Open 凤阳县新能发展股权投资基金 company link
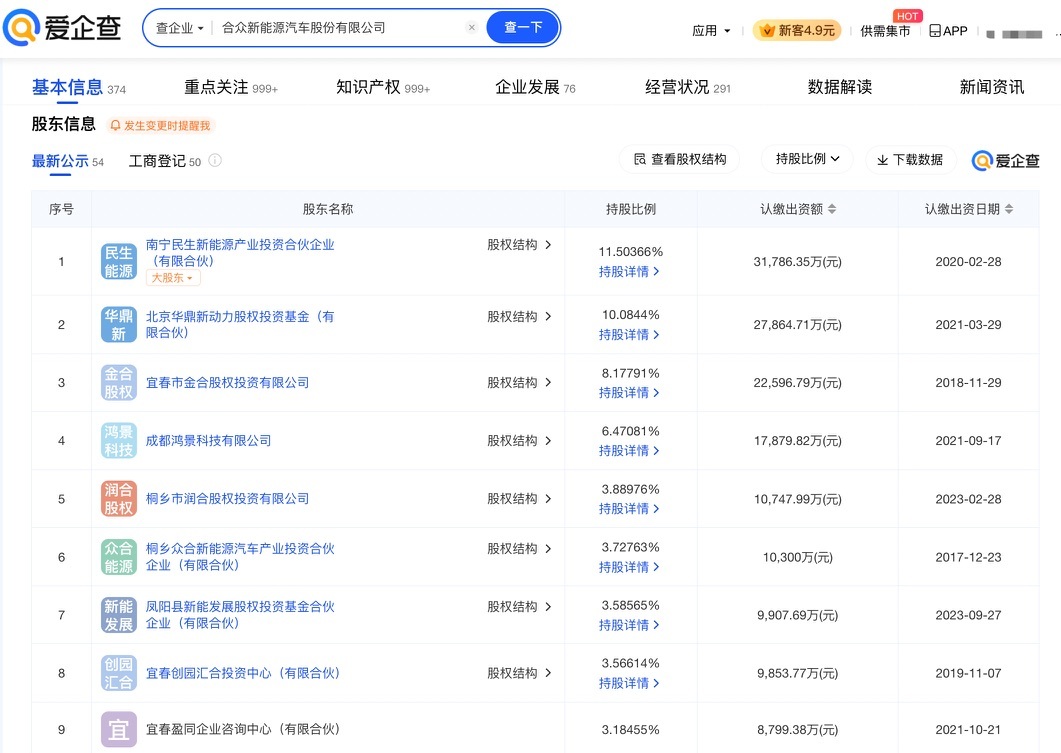 240,615
